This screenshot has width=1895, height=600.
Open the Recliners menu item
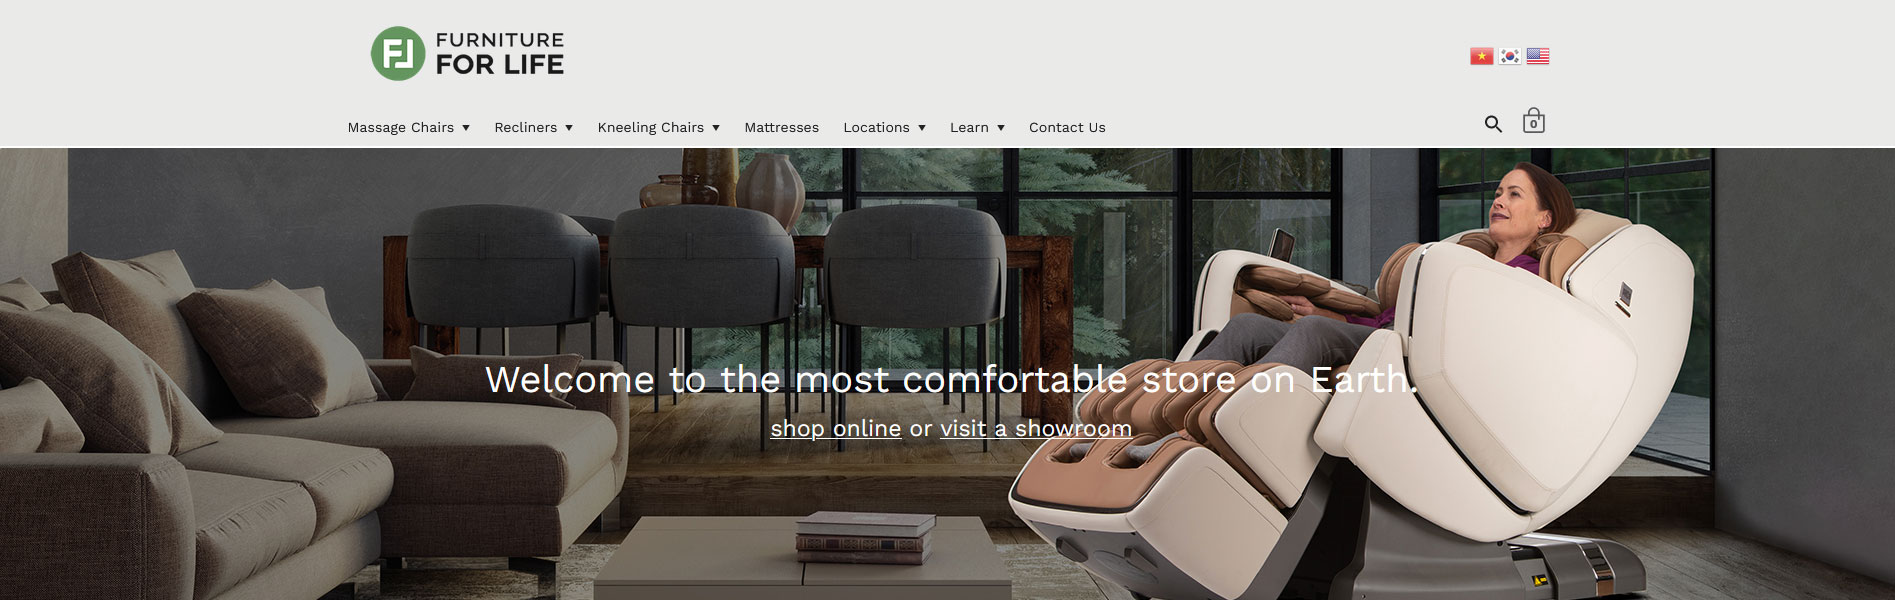(x=525, y=127)
